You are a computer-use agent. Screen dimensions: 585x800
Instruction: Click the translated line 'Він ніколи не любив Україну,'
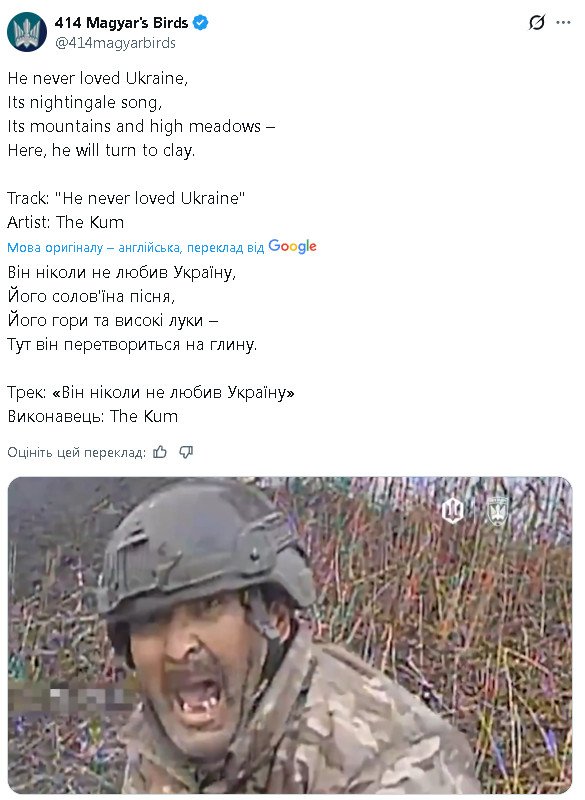(x=121, y=272)
